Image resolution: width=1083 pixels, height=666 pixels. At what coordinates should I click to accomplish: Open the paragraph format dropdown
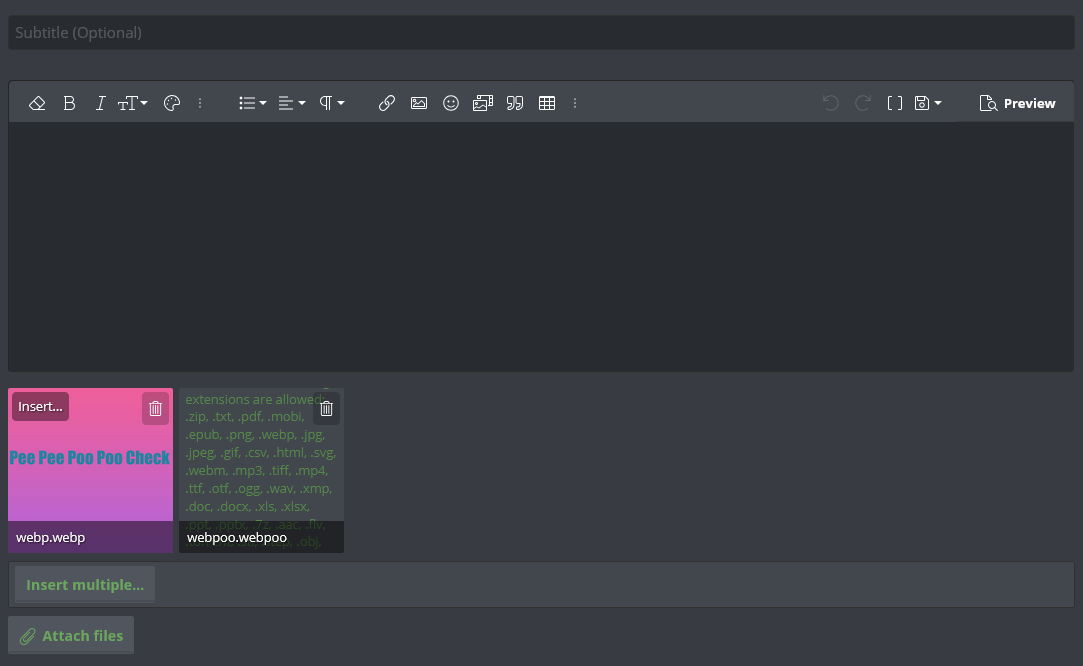(x=332, y=103)
